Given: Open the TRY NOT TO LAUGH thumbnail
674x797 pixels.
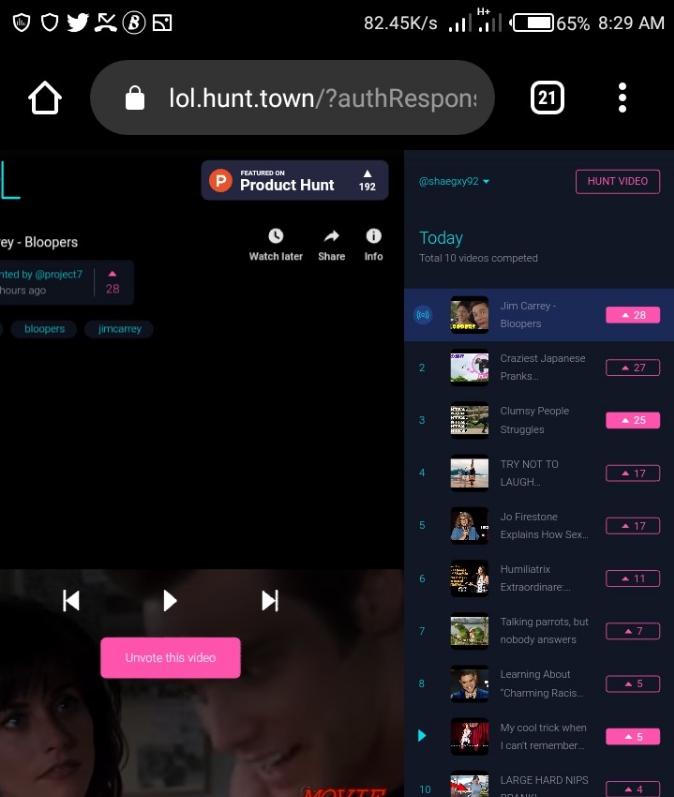Looking at the screenshot, I should (x=470, y=473).
